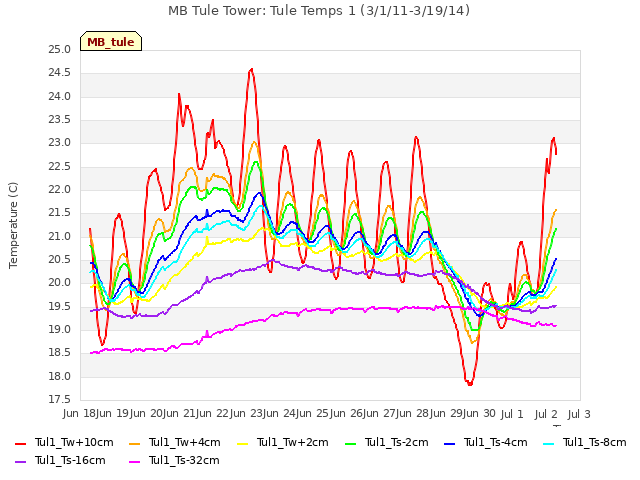Click the MB_tule label box
The width and height of the screenshot is (640, 480).
point(111,41)
